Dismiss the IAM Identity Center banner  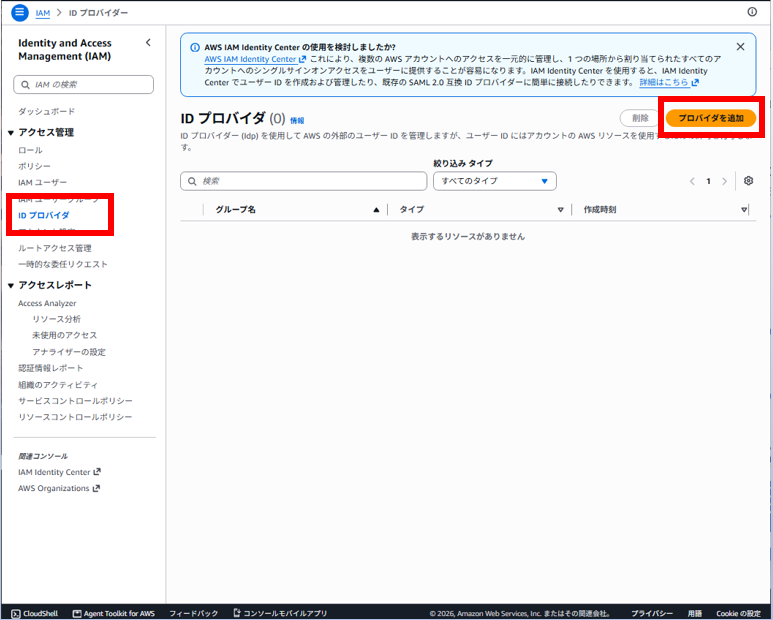point(740,47)
